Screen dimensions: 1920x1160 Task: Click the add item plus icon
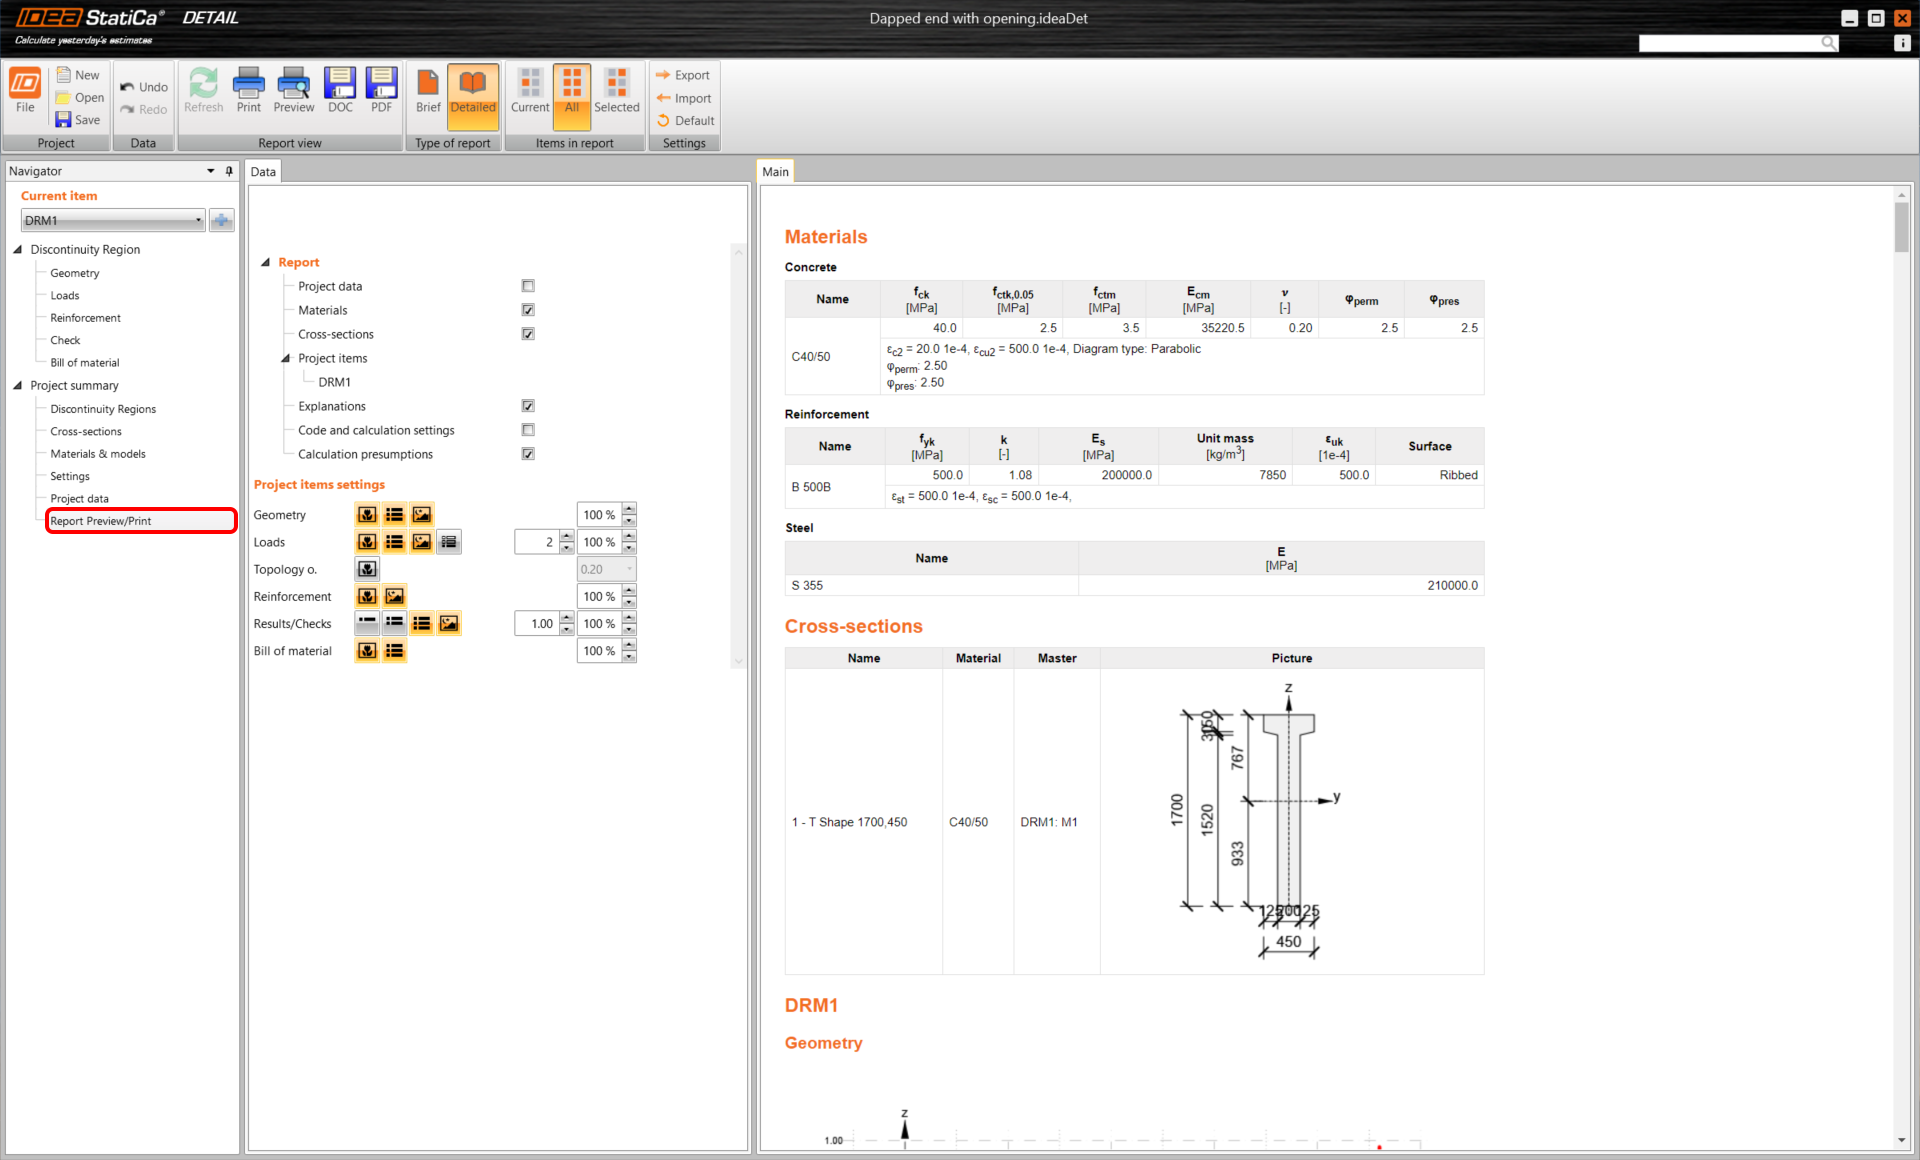(222, 220)
